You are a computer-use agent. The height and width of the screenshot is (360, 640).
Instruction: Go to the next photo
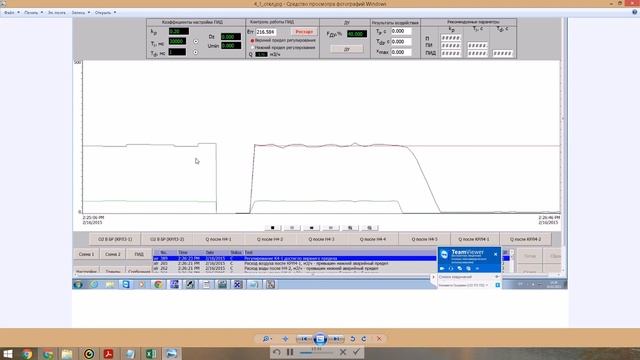(x=336, y=339)
